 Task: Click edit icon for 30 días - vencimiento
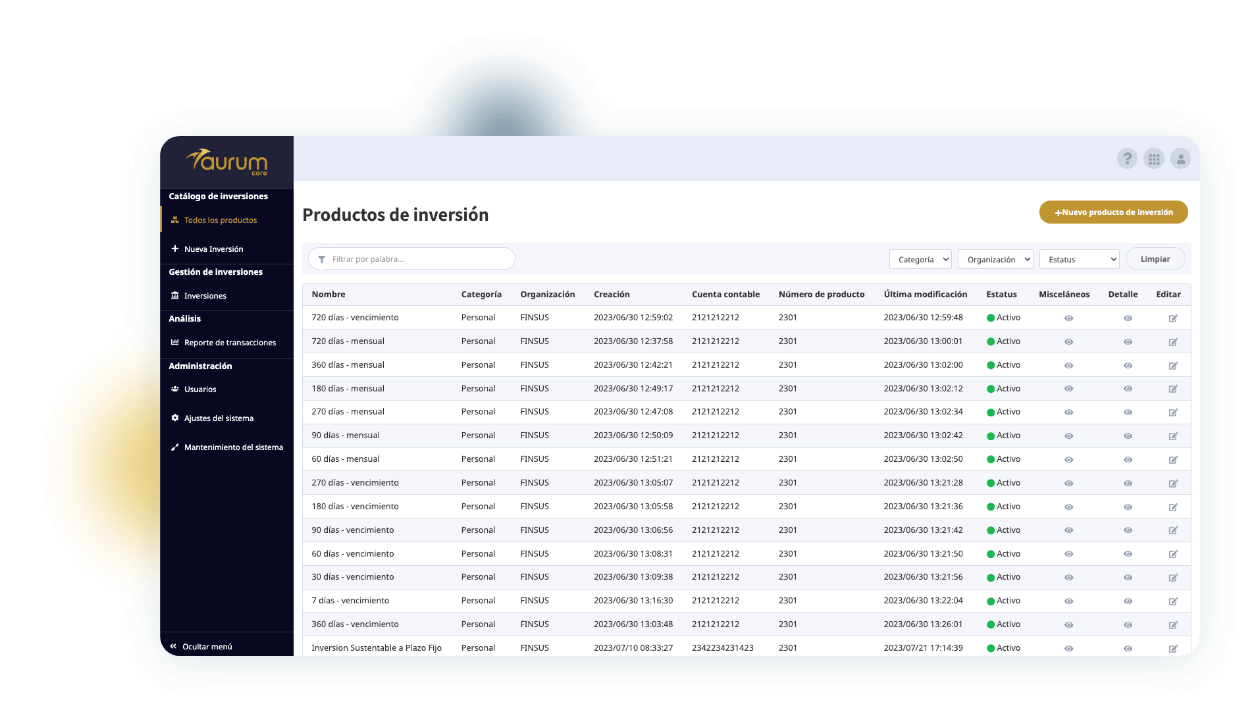1173,577
